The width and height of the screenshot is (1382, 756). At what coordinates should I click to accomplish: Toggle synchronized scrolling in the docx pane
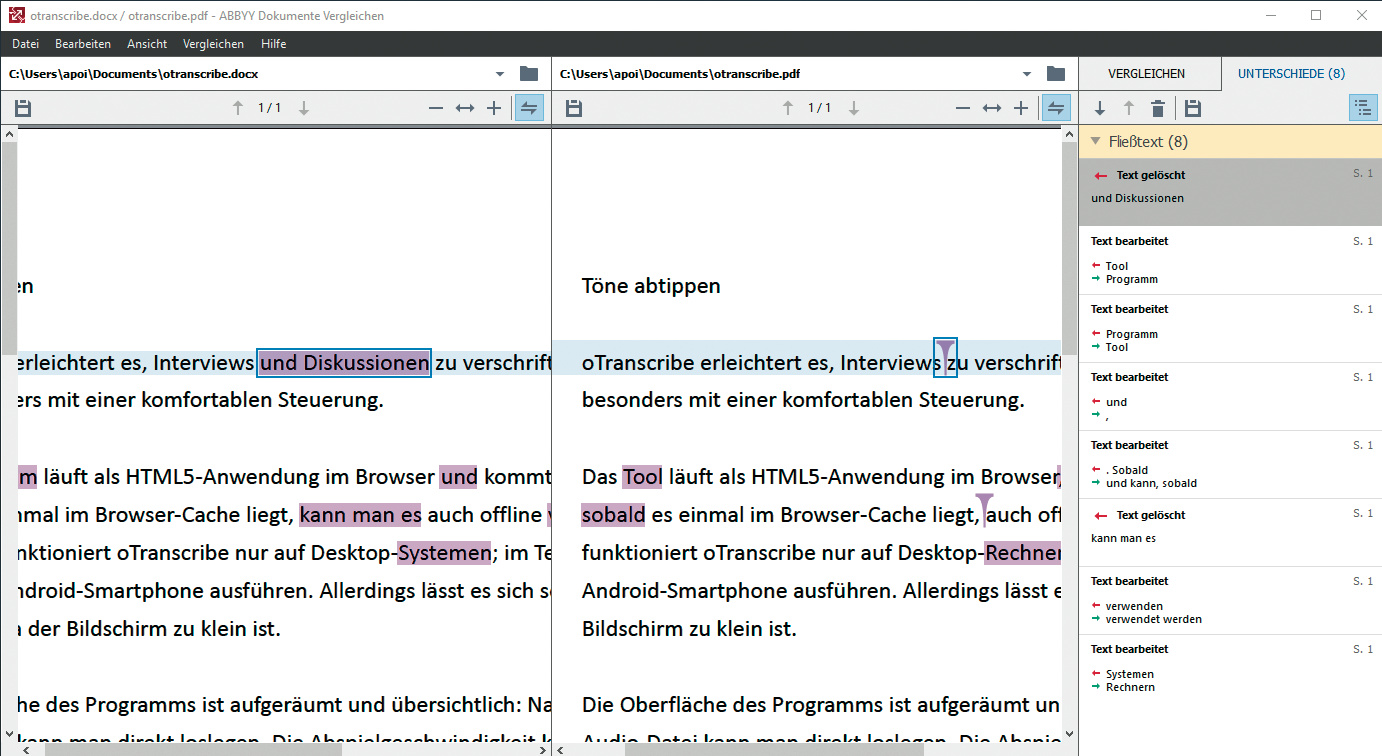[x=529, y=108]
